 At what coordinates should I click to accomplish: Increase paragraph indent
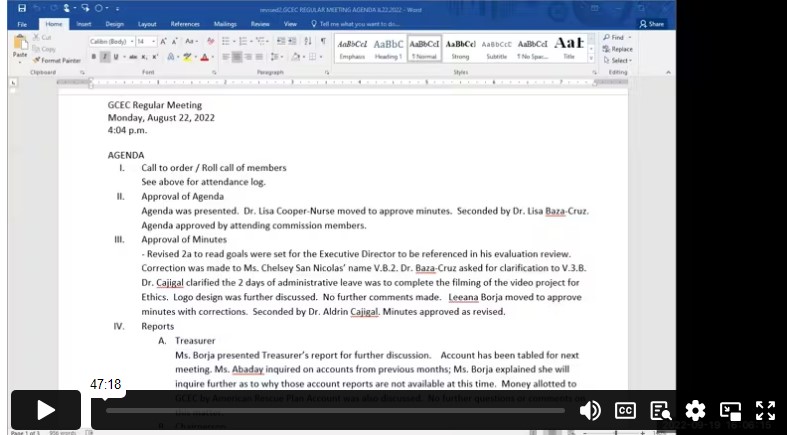[293, 42]
